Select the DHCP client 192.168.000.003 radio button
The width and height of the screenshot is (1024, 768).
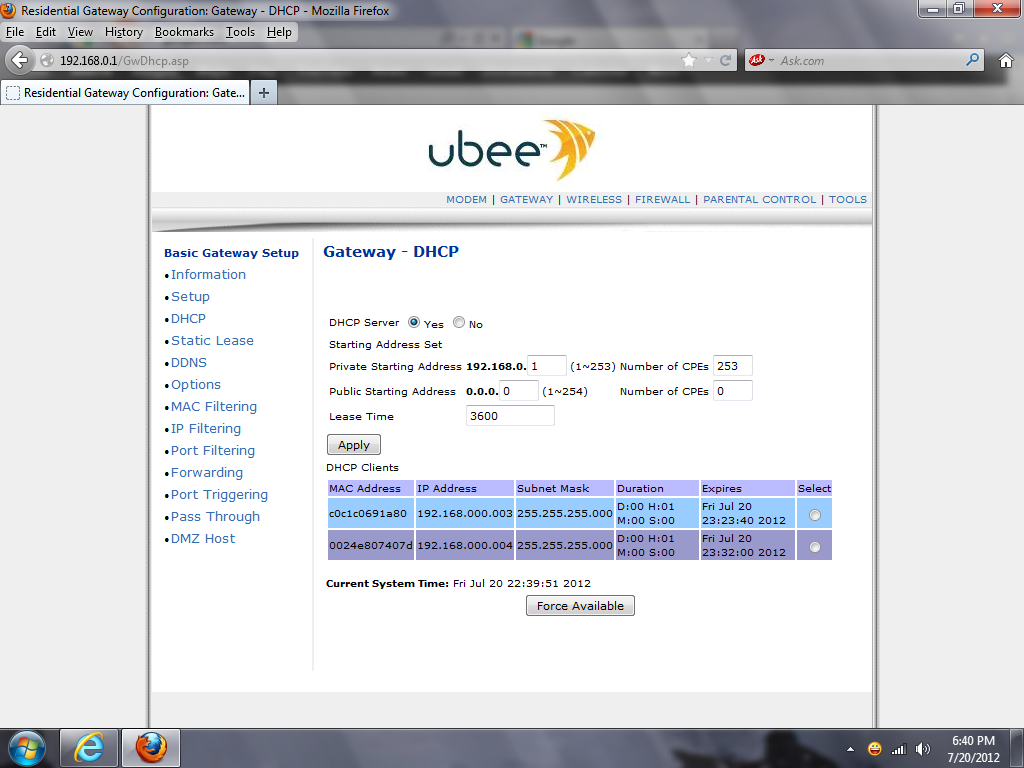[814, 515]
